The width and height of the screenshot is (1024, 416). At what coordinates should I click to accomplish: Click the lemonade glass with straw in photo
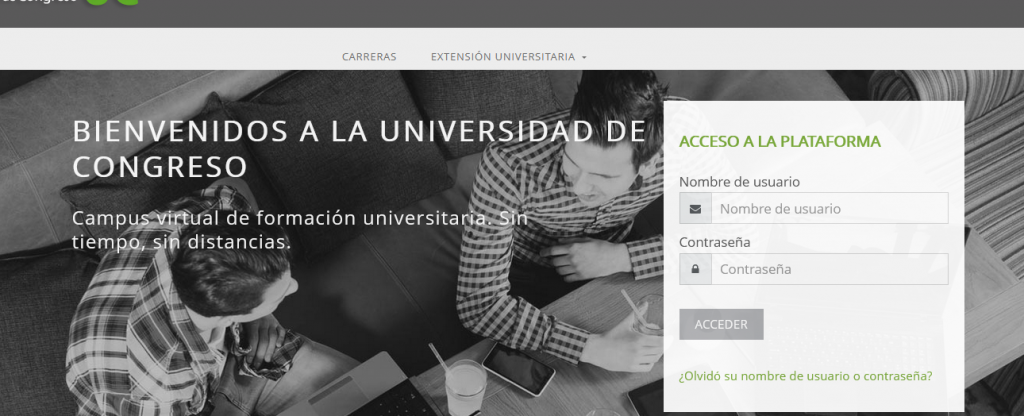[x=464, y=385]
